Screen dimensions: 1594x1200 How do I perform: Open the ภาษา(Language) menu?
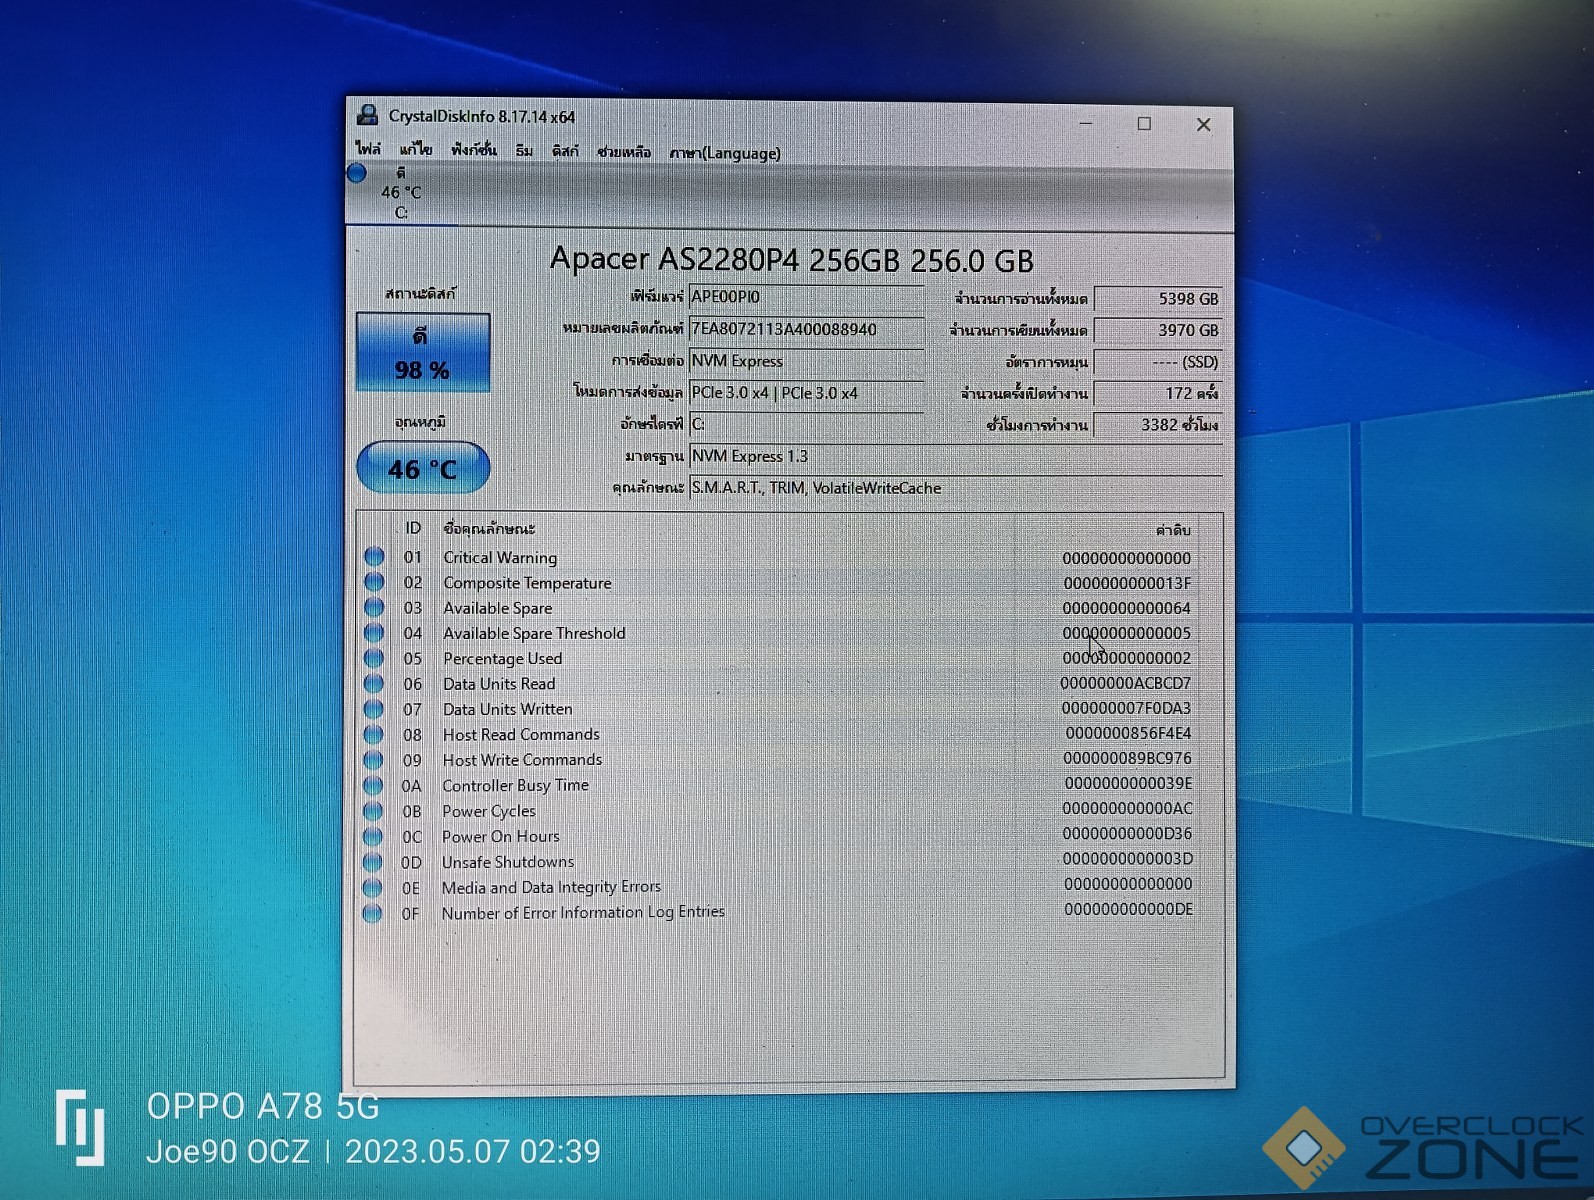tap(725, 153)
